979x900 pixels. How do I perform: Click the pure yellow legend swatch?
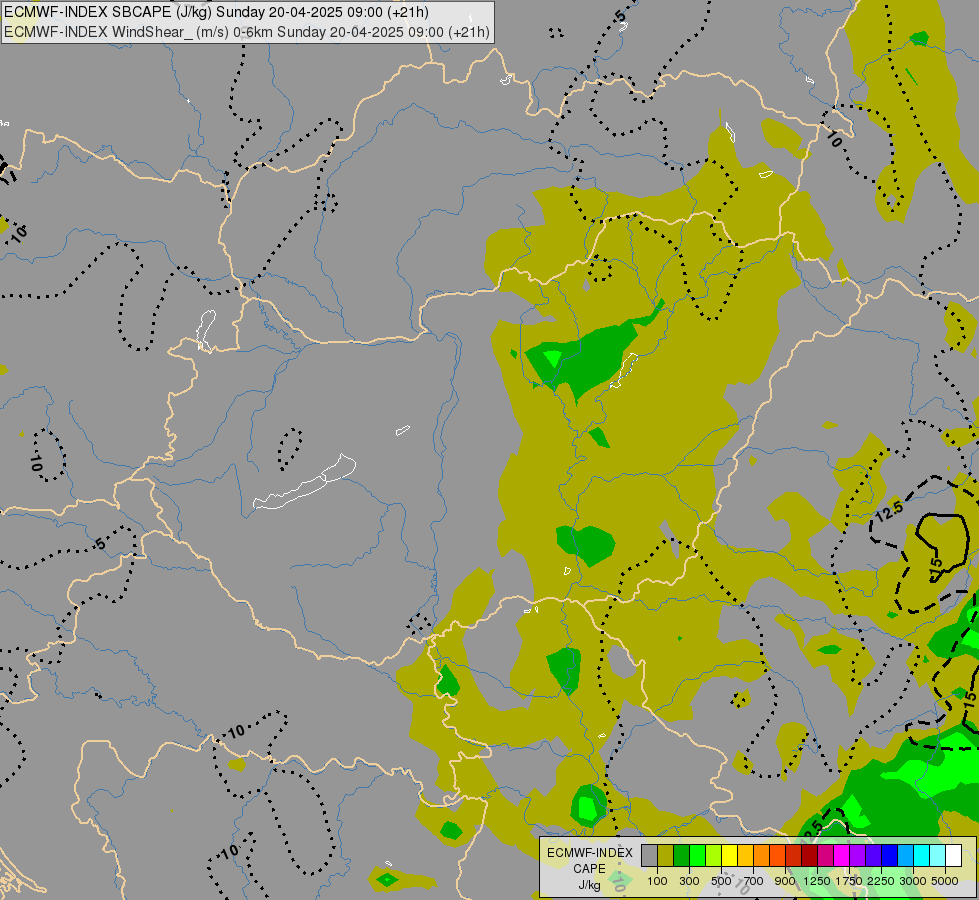coord(730,856)
